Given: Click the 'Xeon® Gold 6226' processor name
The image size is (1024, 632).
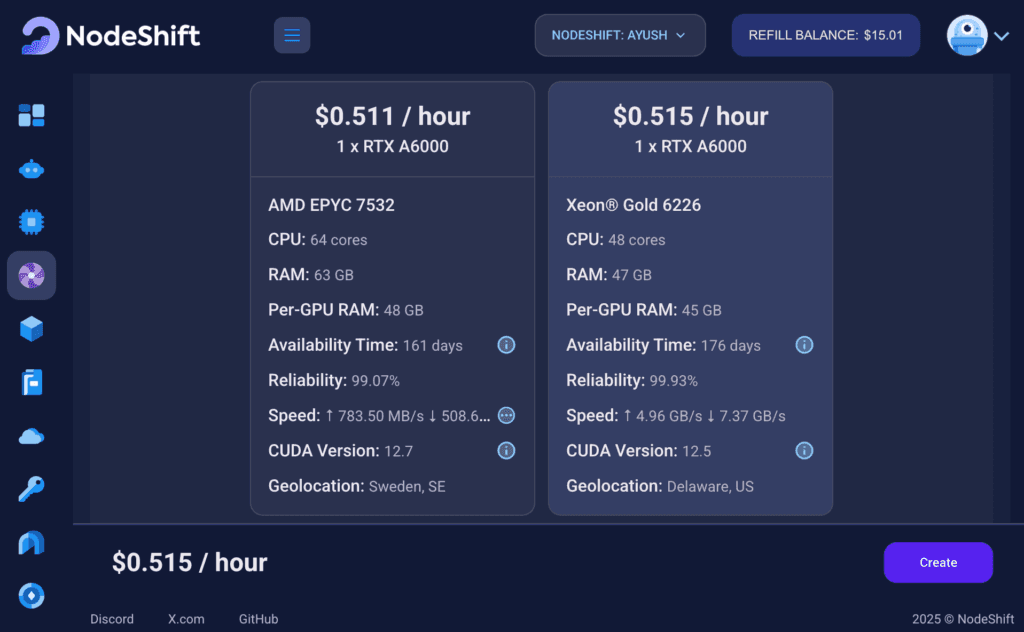Looking at the screenshot, I should tap(633, 205).
